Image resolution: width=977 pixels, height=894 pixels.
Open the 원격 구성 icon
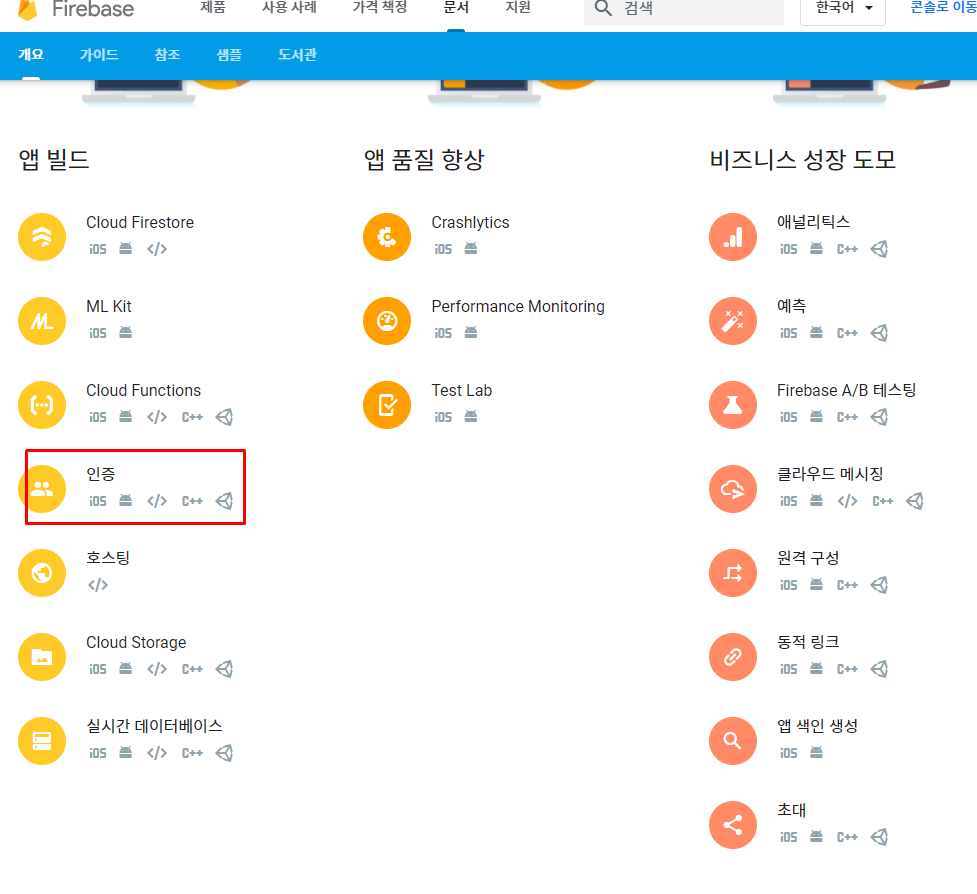pos(733,573)
